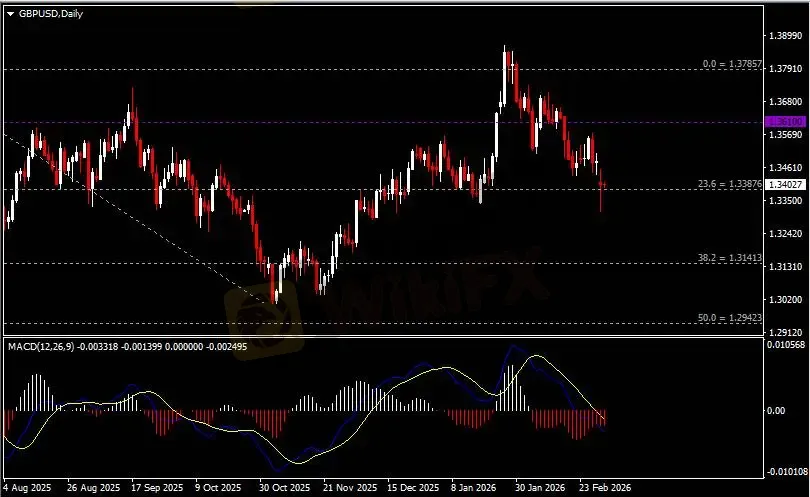810x497 pixels.
Task: Click the current price tag 1.34027
Action: [x=785, y=184]
